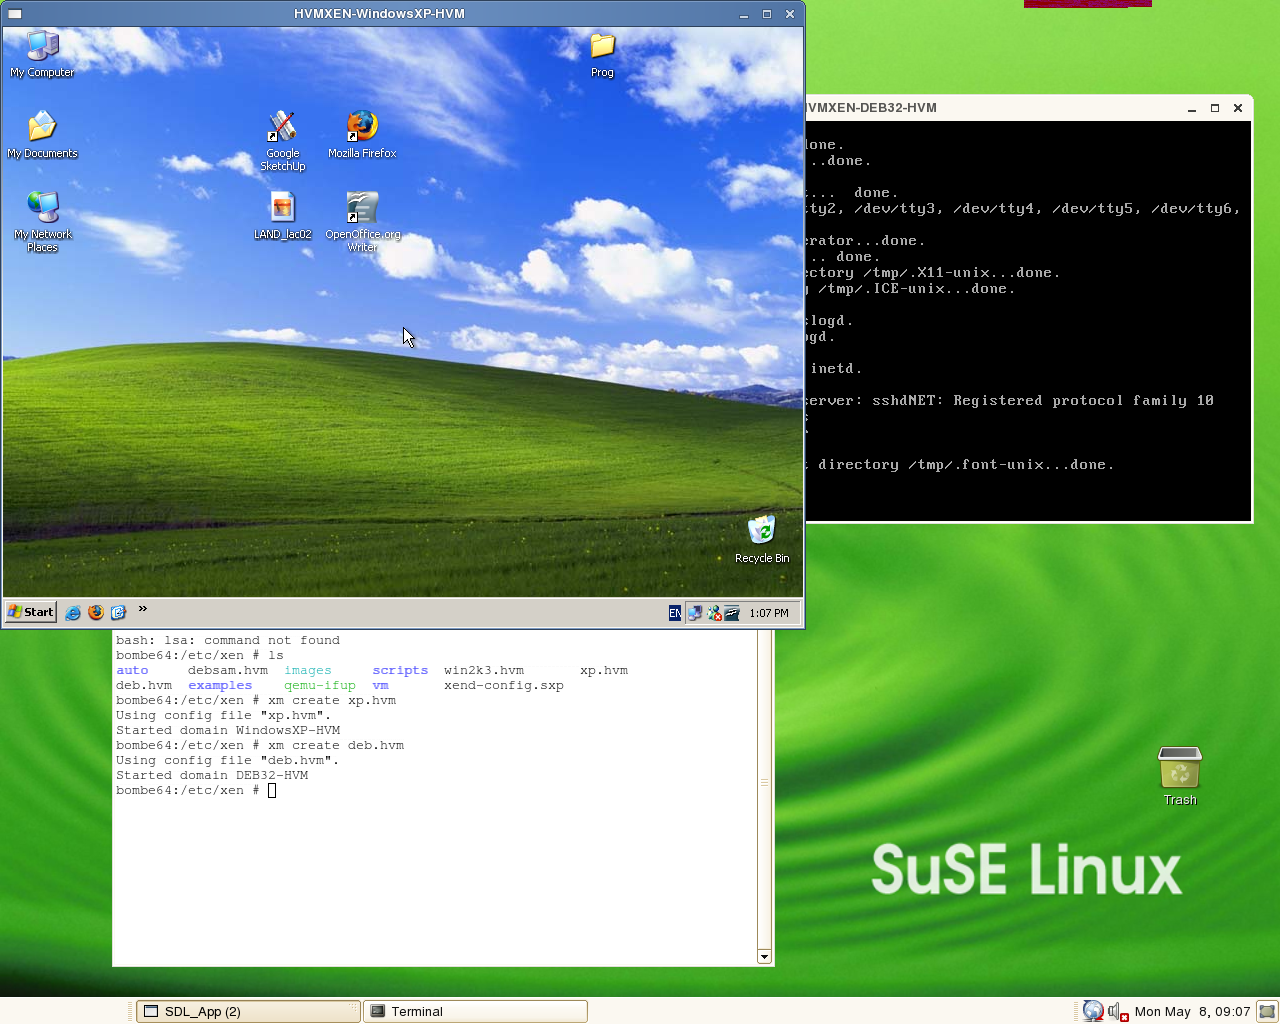The height and width of the screenshot is (1024, 1280).
Task: Open the Windows Recycle Bin
Action: (761, 531)
